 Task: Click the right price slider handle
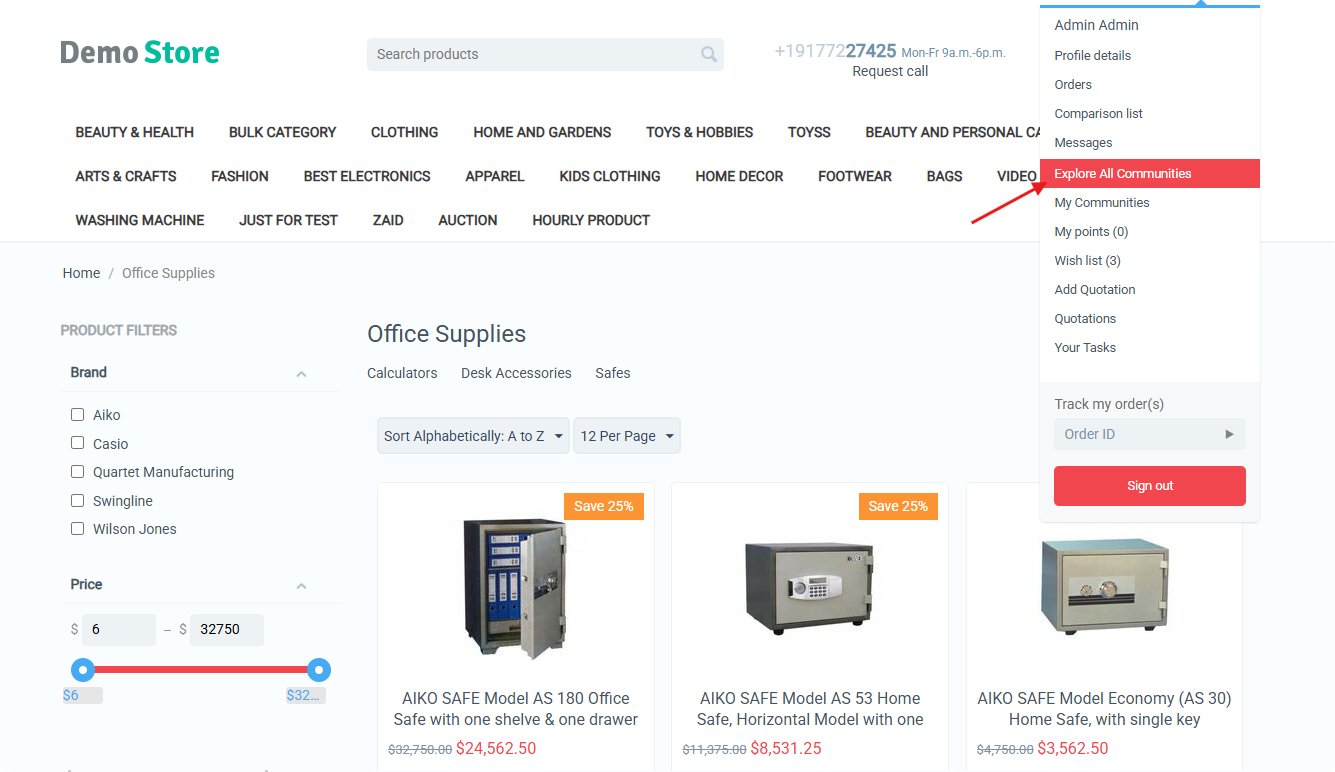tap(319, 670)
